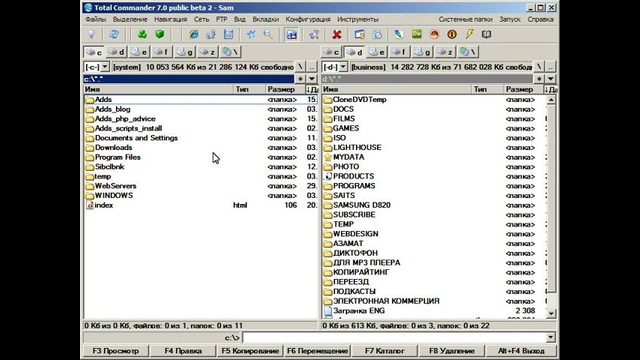Click the green picture toolbar icon
Viewport: 640px width, 360px height.
coord(417,34)
